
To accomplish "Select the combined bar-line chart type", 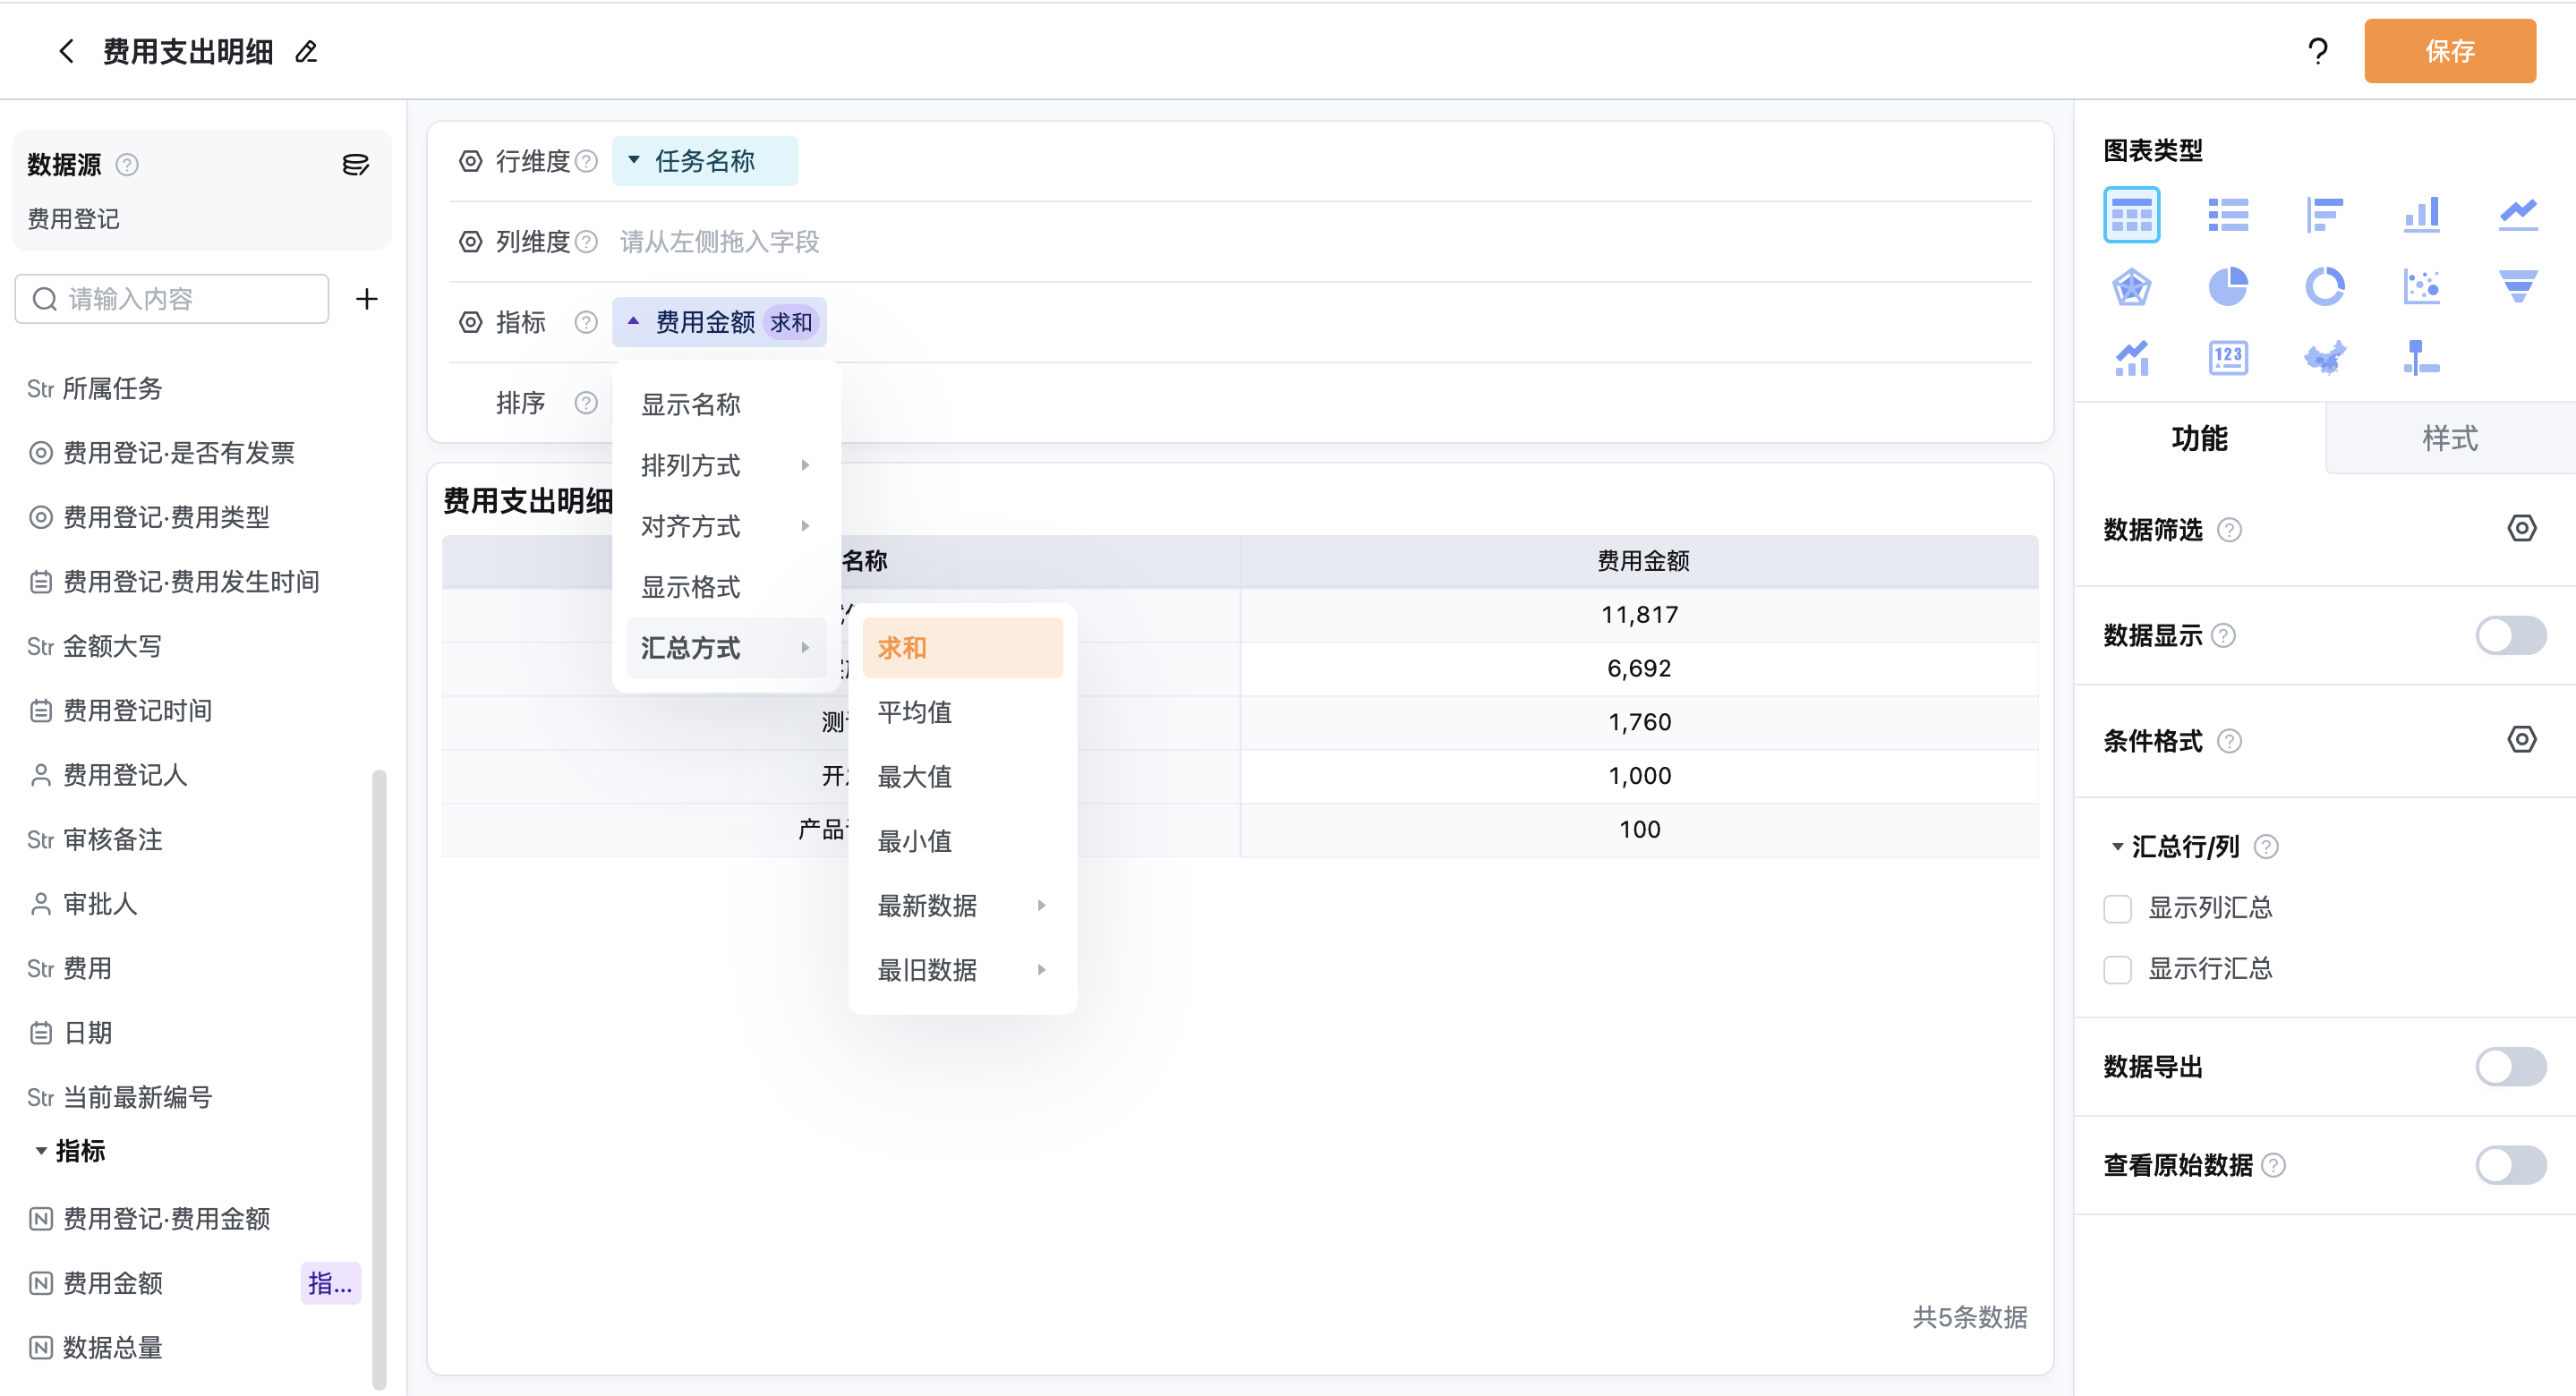I will pos(2131,358).
